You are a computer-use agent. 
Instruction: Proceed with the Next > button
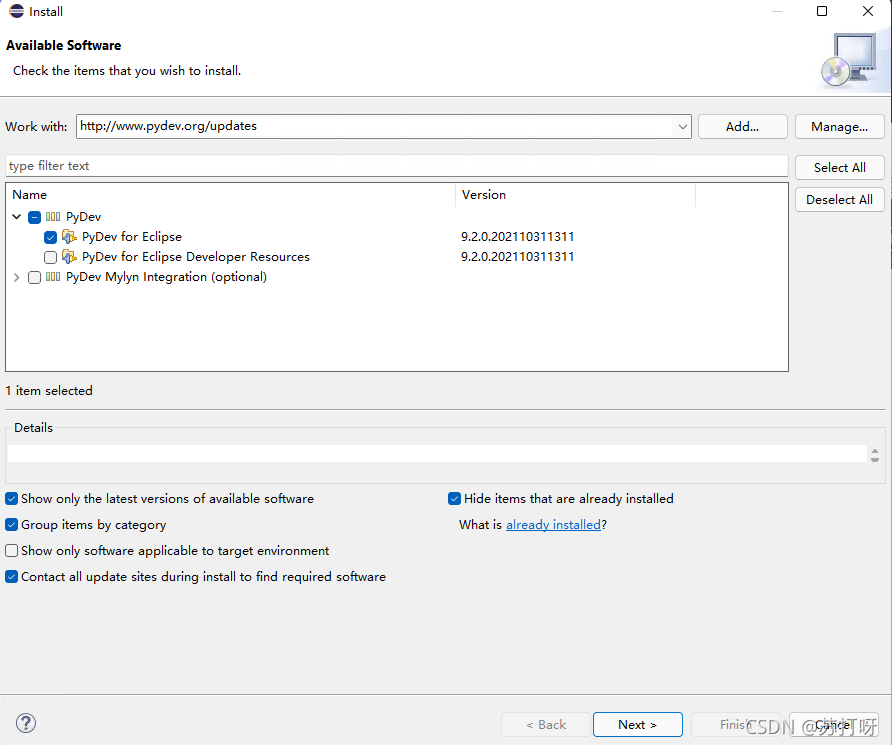637,725
